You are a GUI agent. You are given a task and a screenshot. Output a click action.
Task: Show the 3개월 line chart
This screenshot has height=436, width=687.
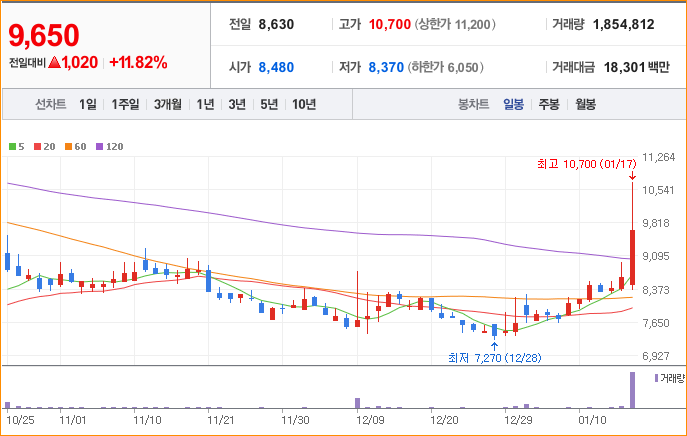167,104
